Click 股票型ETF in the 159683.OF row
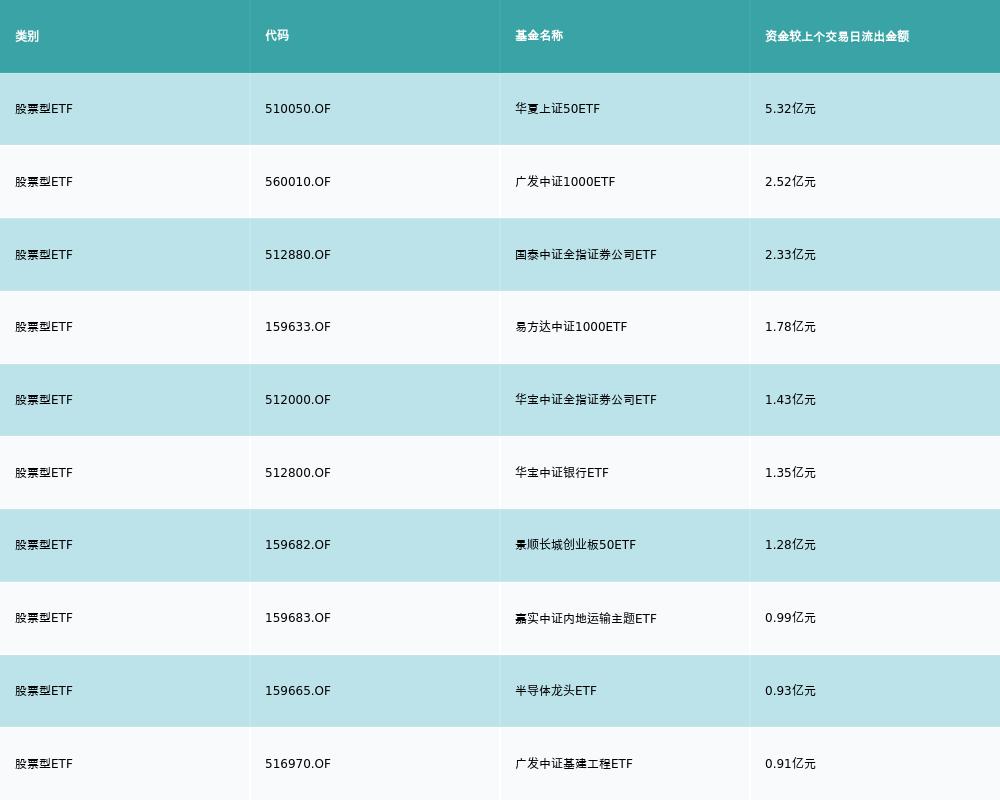The image size is (1000, 800). 44,618
